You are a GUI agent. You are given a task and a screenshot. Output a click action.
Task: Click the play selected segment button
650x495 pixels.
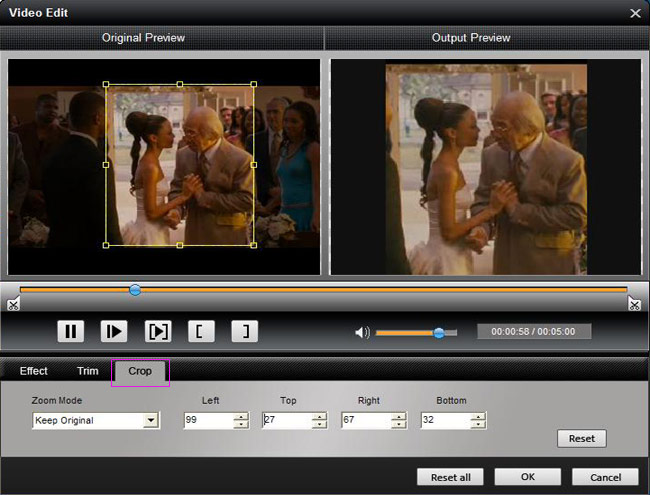click(x=157, y=332)
